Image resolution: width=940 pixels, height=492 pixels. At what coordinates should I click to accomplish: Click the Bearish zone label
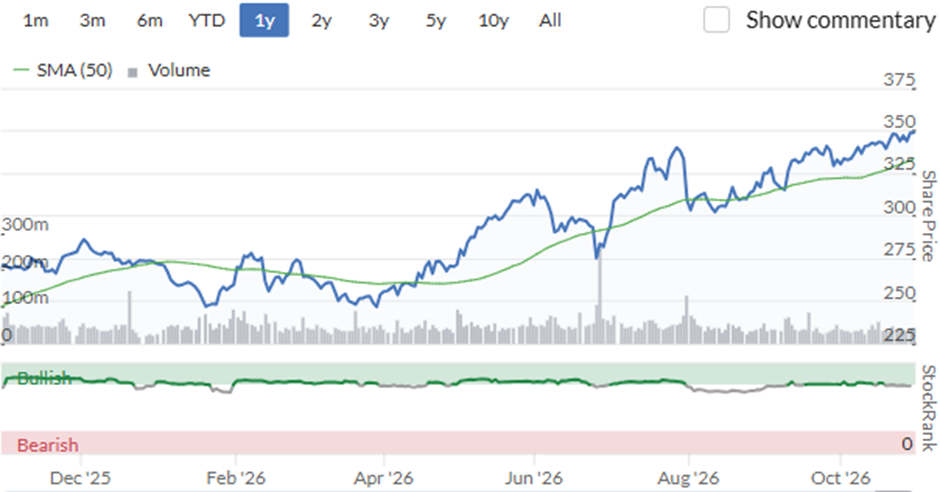point(48,445)
